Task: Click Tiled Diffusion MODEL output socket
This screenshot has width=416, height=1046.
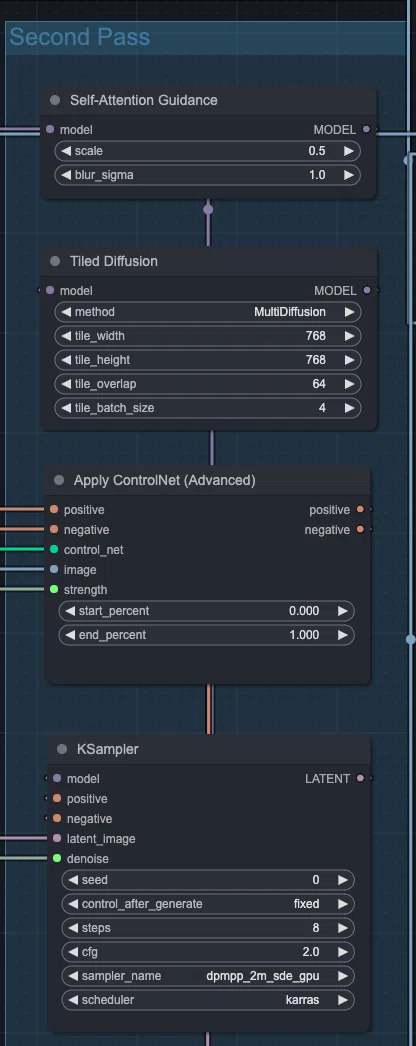Action: point(366,290)
